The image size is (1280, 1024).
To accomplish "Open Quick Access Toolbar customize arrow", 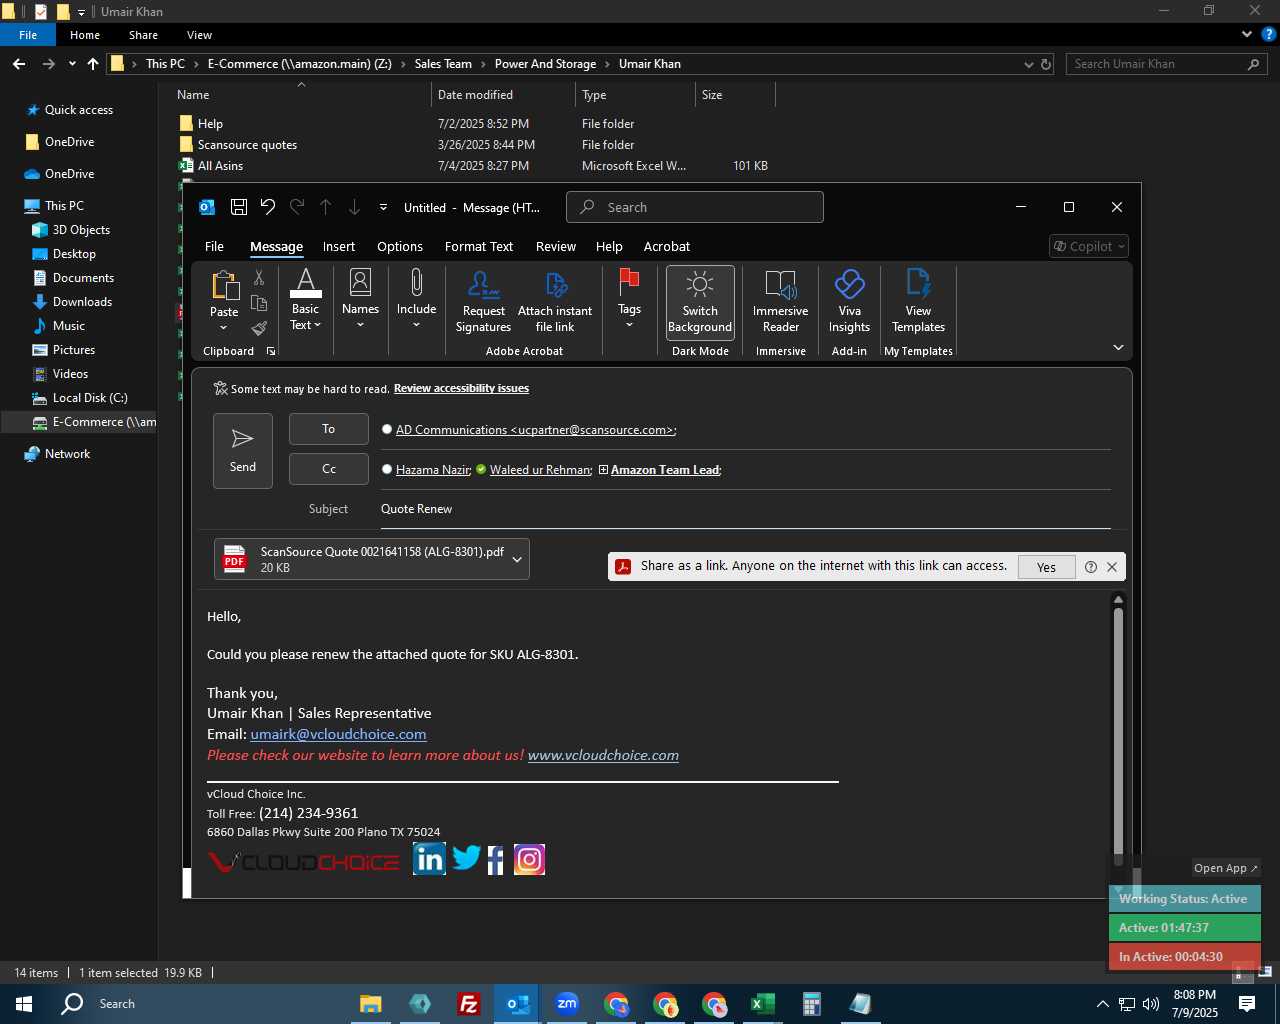I will point(383,207).
